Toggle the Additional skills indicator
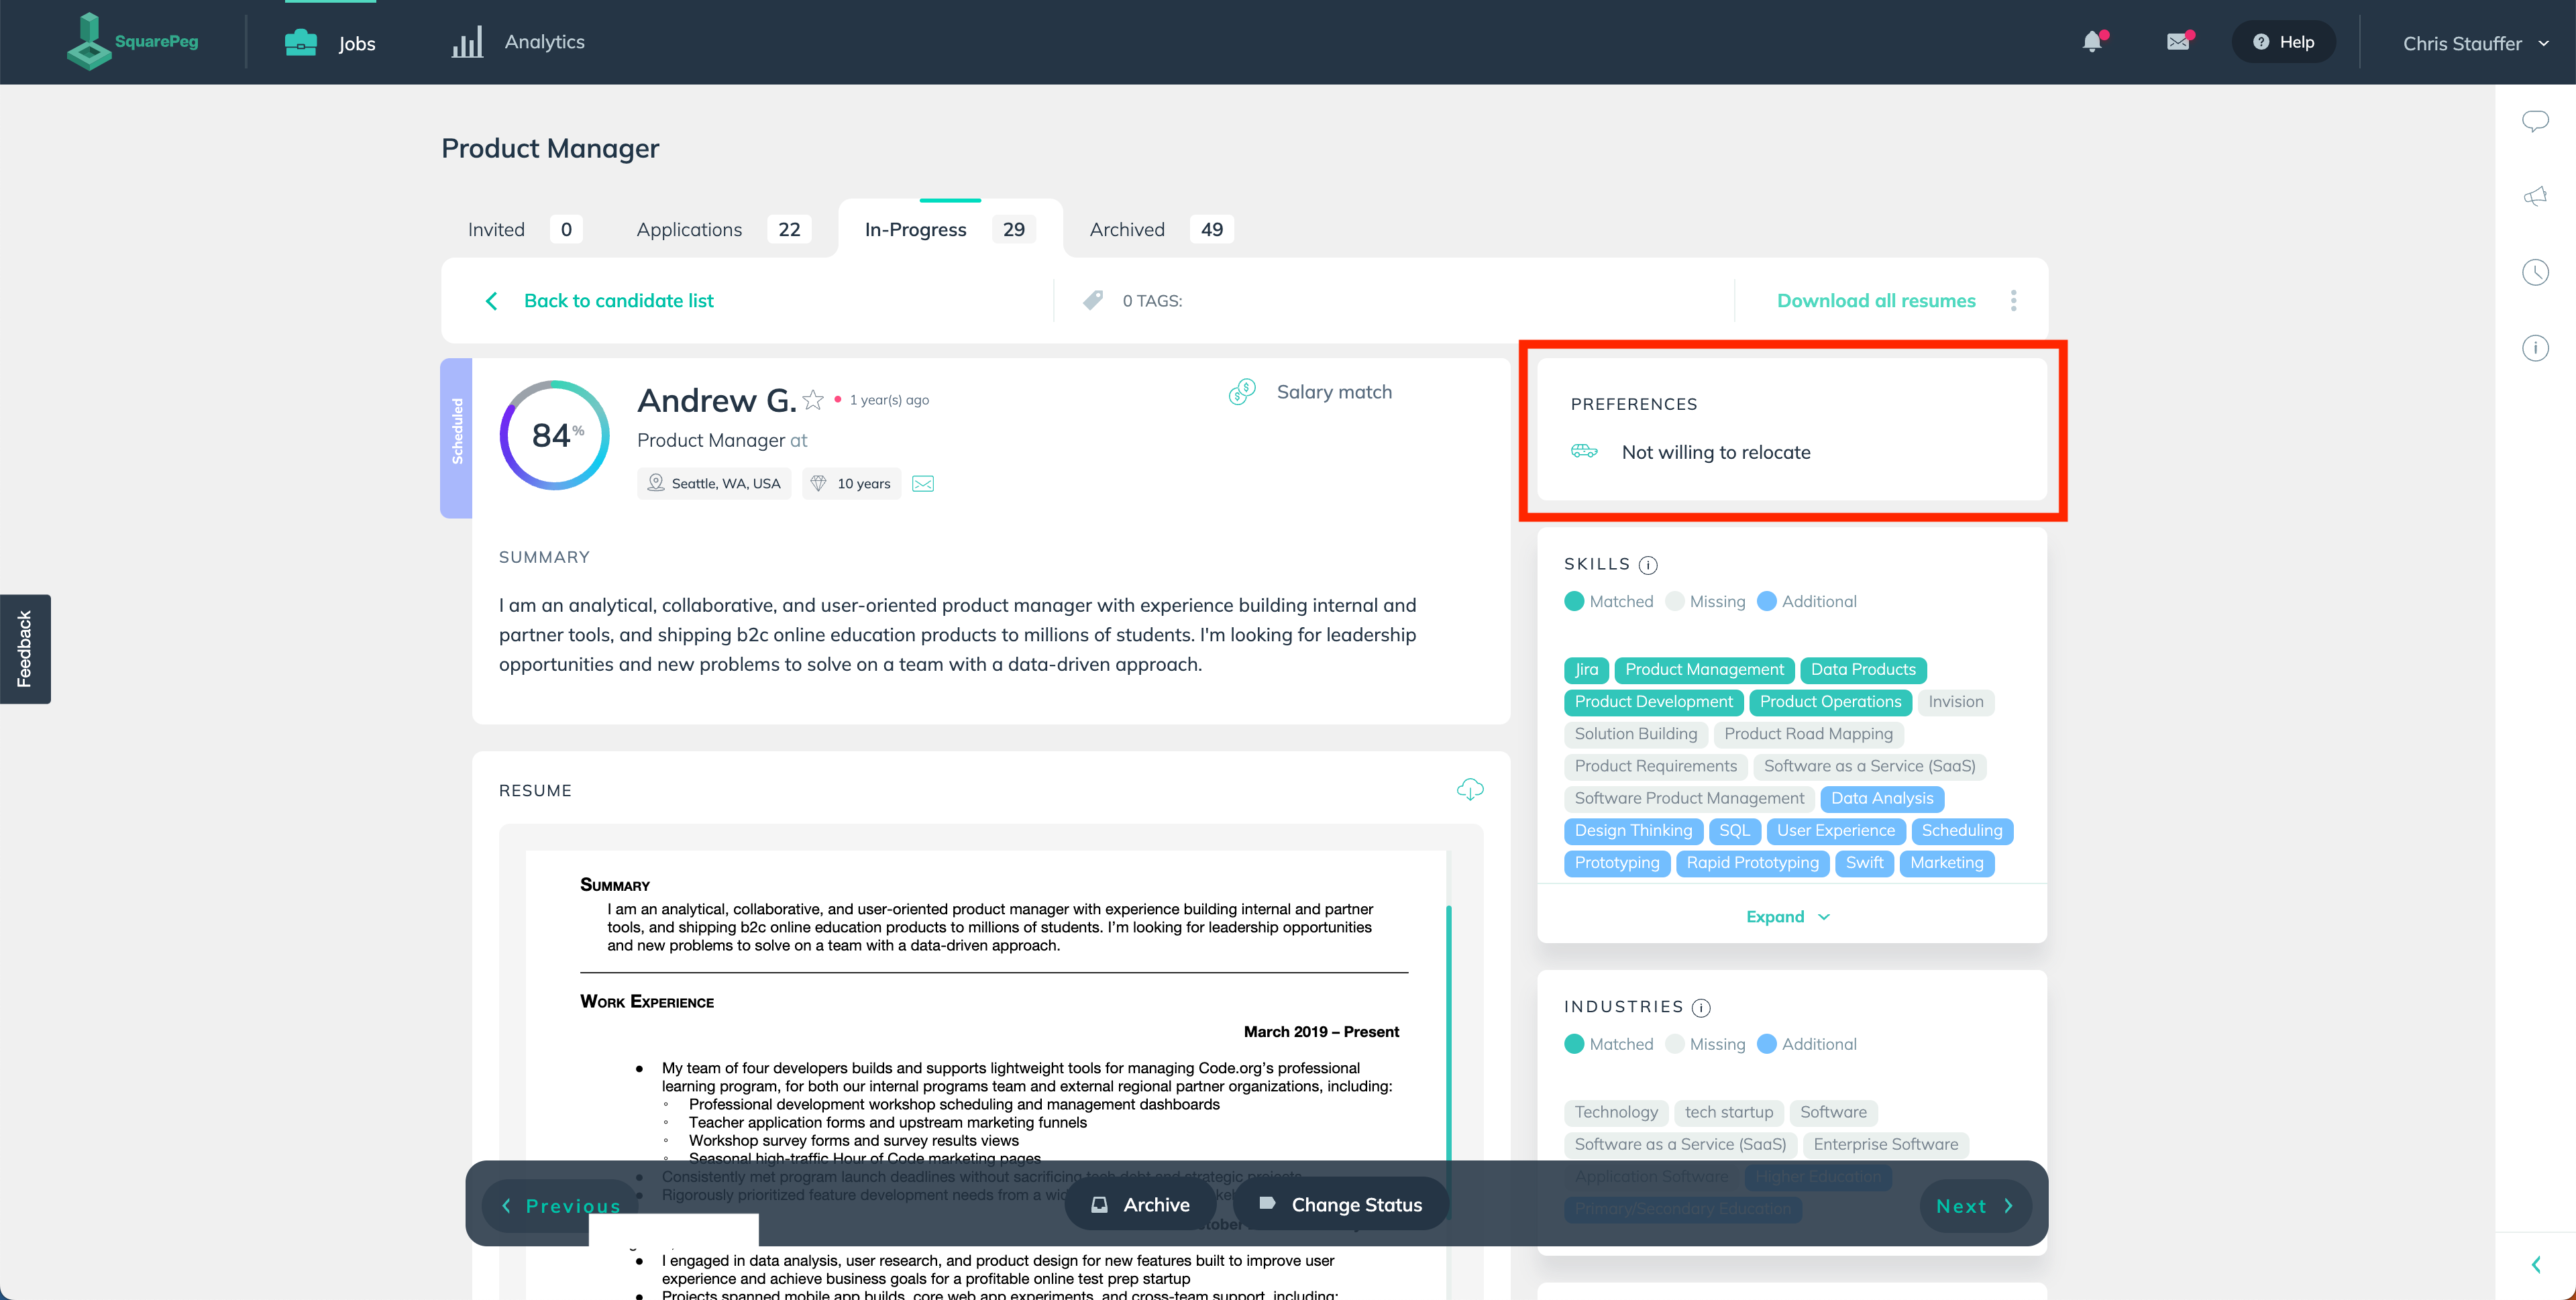Image resolution: width=2576 pixels, height=1300 pixels. pos(1767,600)
